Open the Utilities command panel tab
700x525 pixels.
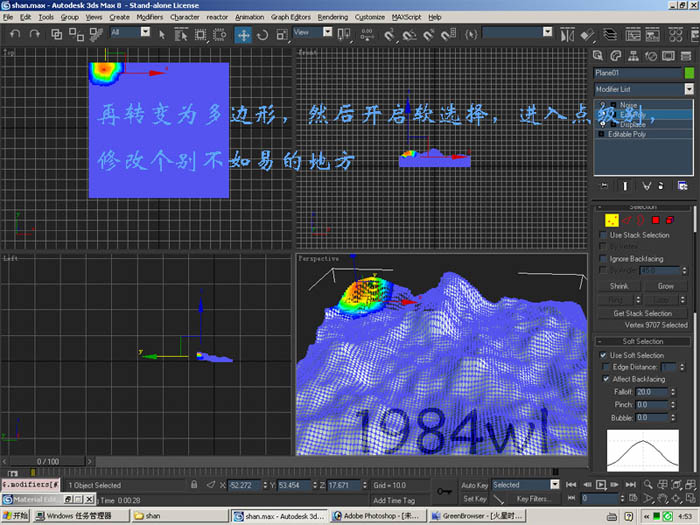(x=686, y=56)
